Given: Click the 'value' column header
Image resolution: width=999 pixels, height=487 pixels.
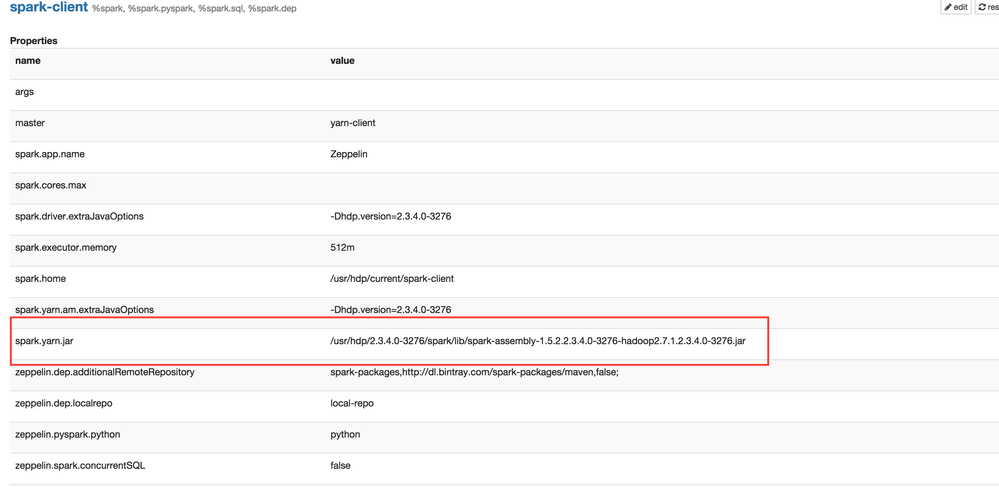Looking at the screenshot, I should (342, 61).
